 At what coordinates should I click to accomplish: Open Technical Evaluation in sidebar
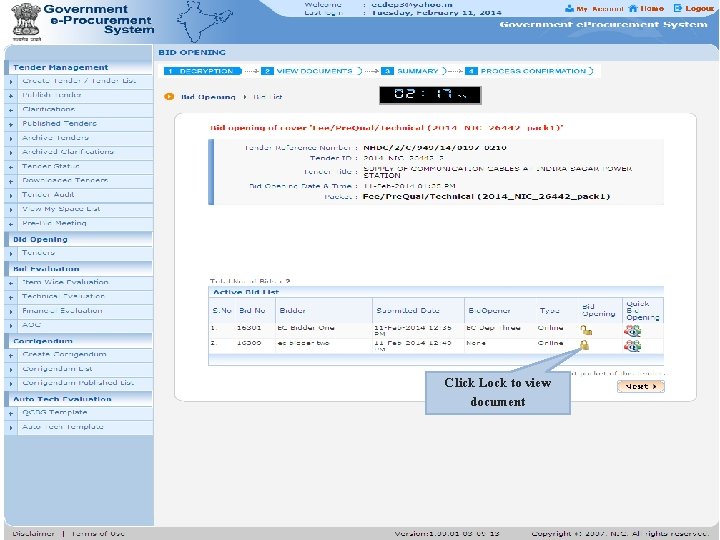coord(63,297)
